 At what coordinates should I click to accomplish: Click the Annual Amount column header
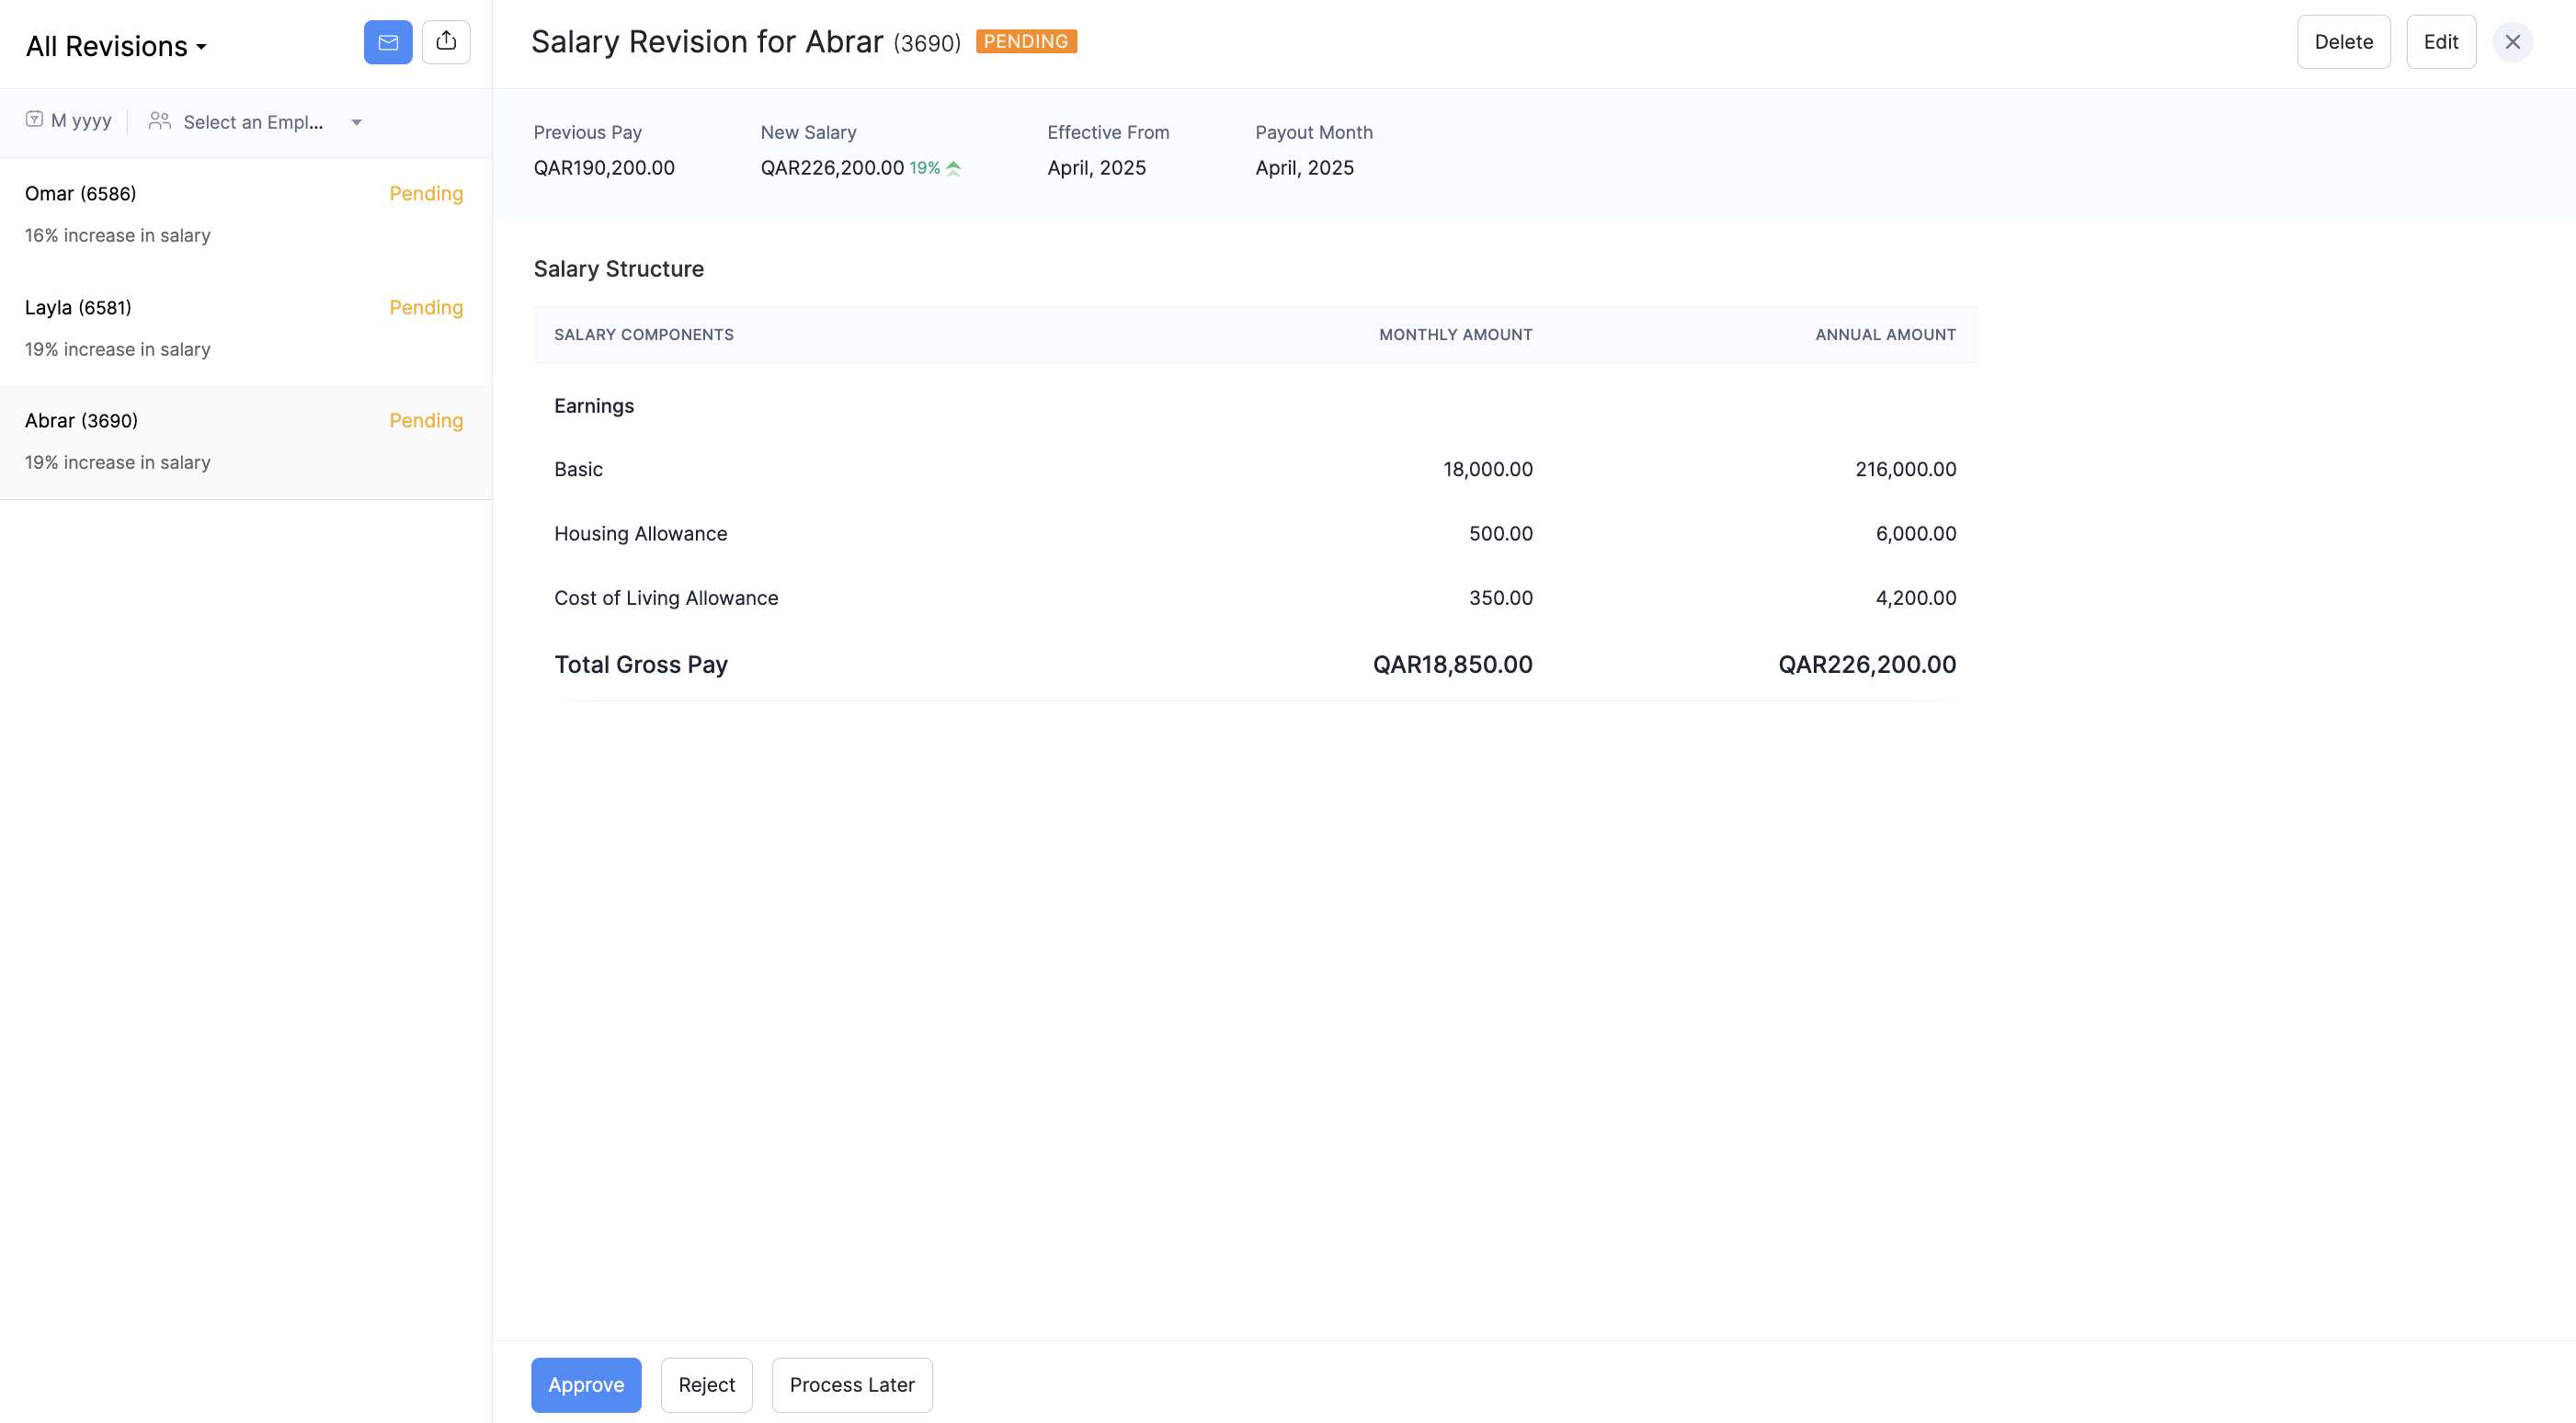pos(1885,334)
